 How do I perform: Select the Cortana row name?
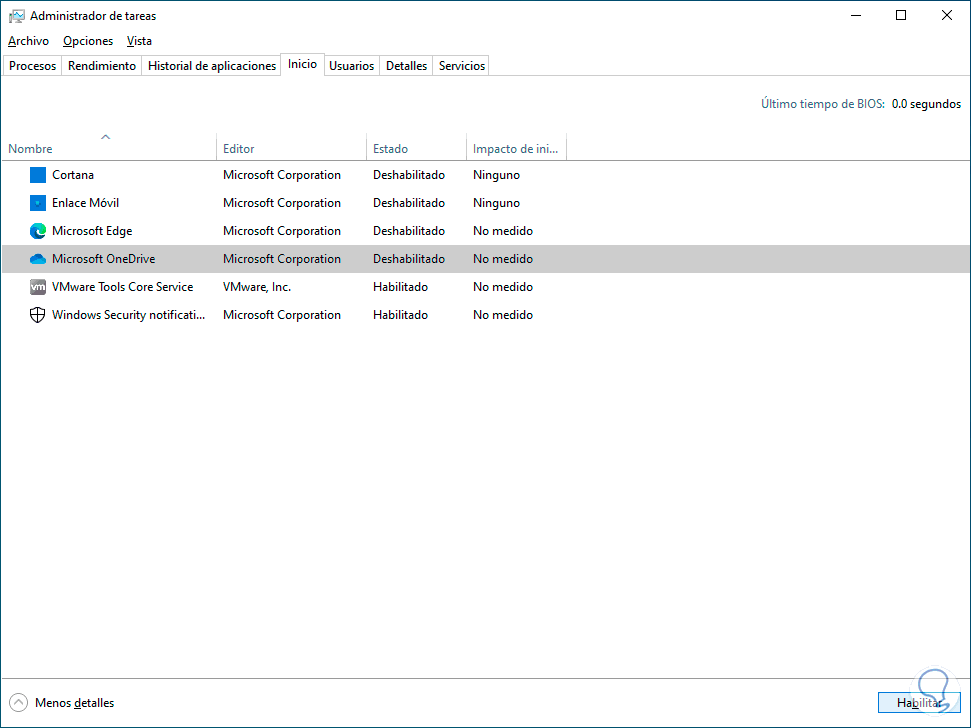[x=73, y=175]
